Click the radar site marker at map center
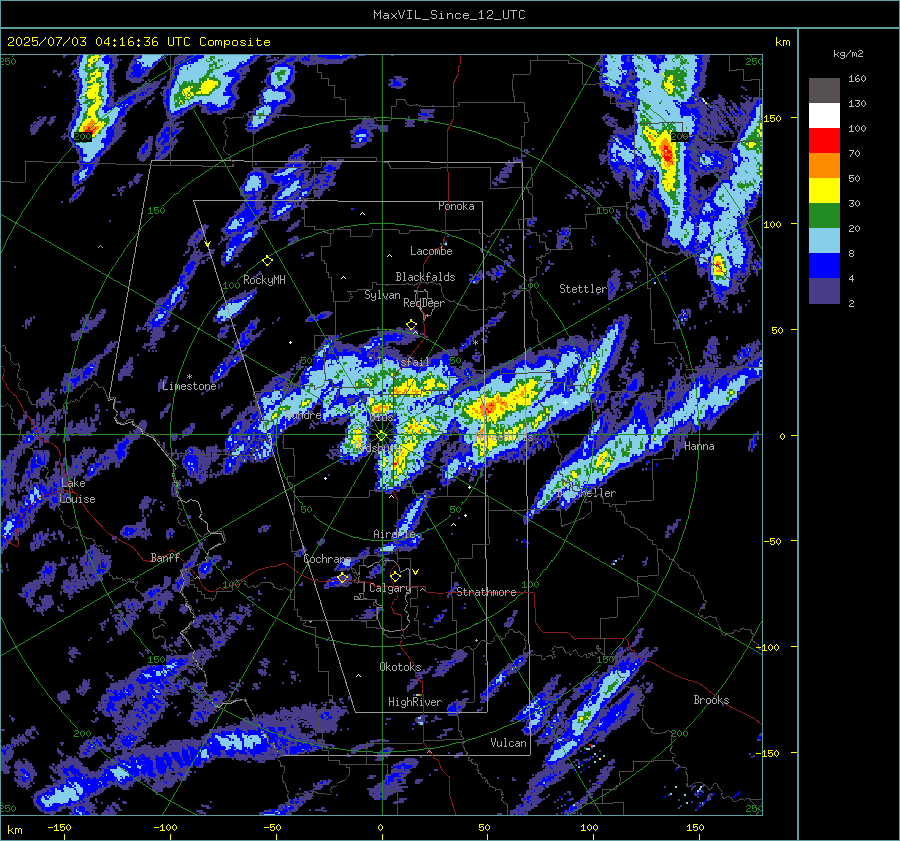The width and height of the screenshot is (900, 841). pyautogui.click(x=381, y=436)
